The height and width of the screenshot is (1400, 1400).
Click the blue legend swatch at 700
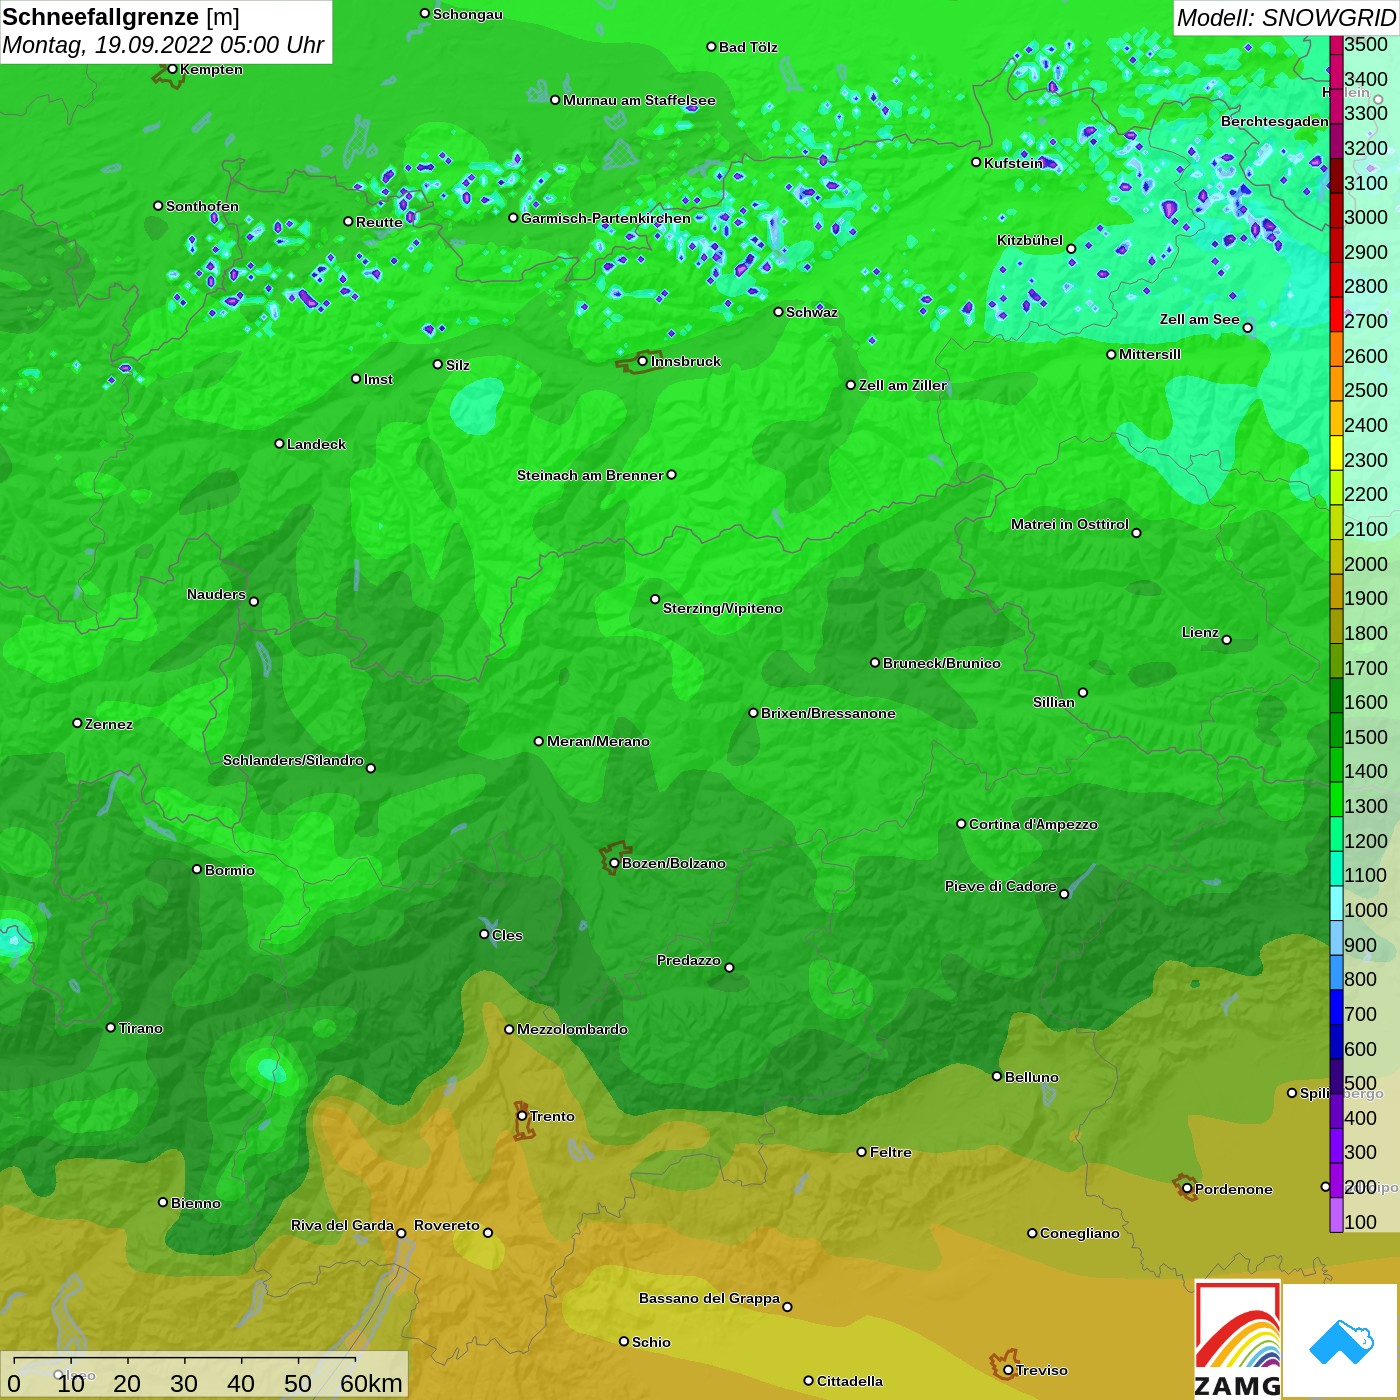(1336, 1007)
